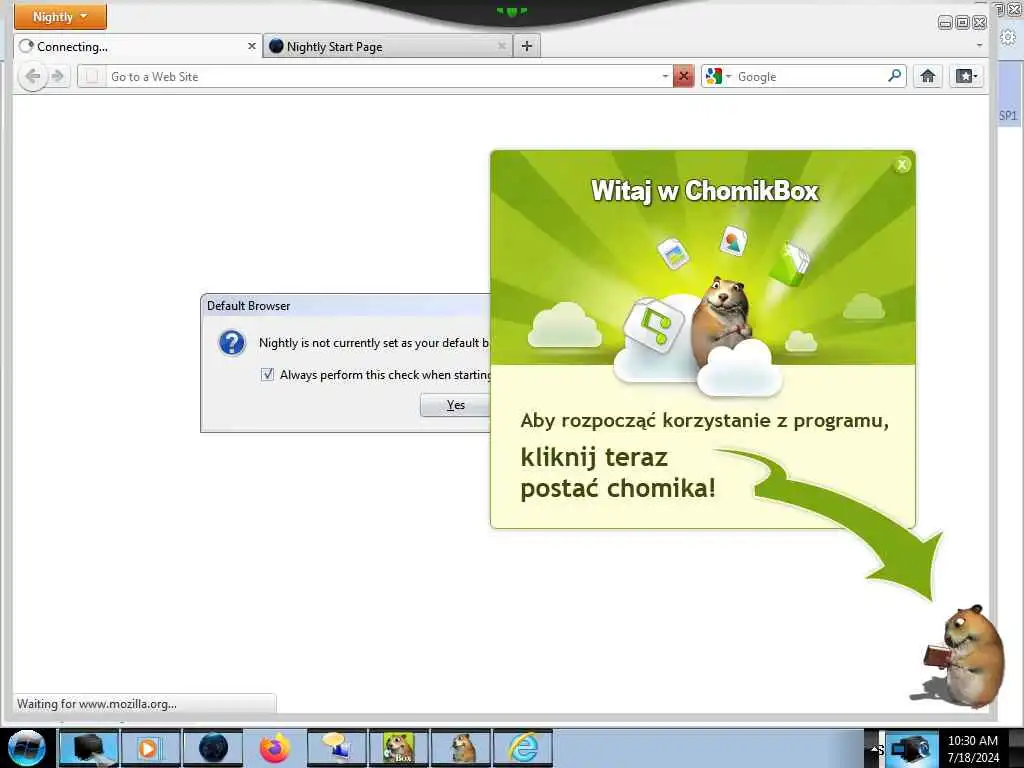Image resolution: width=1024 pixels, height=768 pixels.
Task: Open the media player taskbar icon
Action: tap(150, 748)
